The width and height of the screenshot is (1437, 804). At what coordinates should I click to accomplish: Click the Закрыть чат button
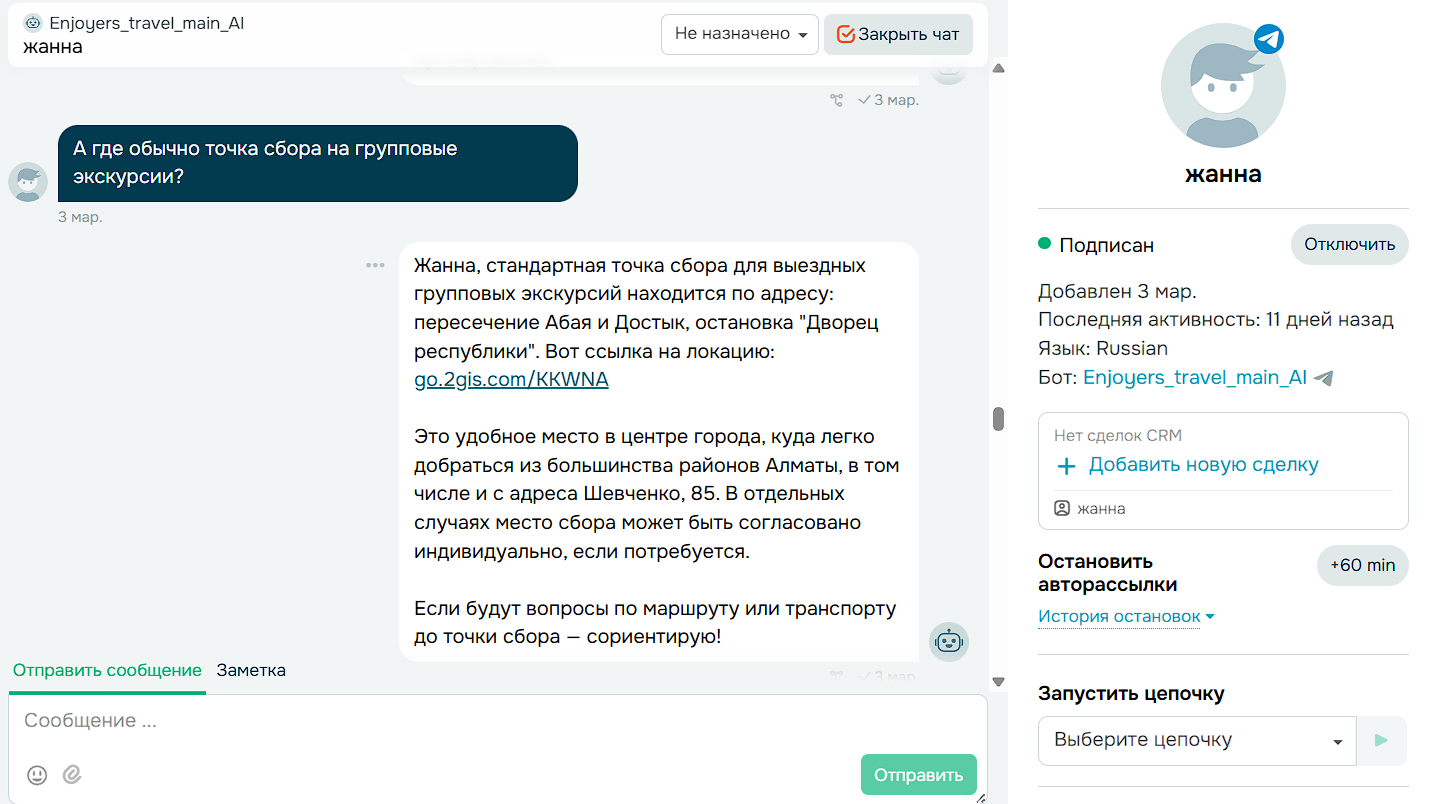898,34
